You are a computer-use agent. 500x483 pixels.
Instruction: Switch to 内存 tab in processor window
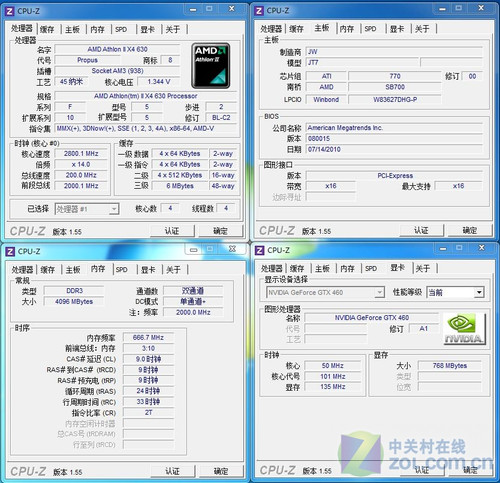point(97,29)
